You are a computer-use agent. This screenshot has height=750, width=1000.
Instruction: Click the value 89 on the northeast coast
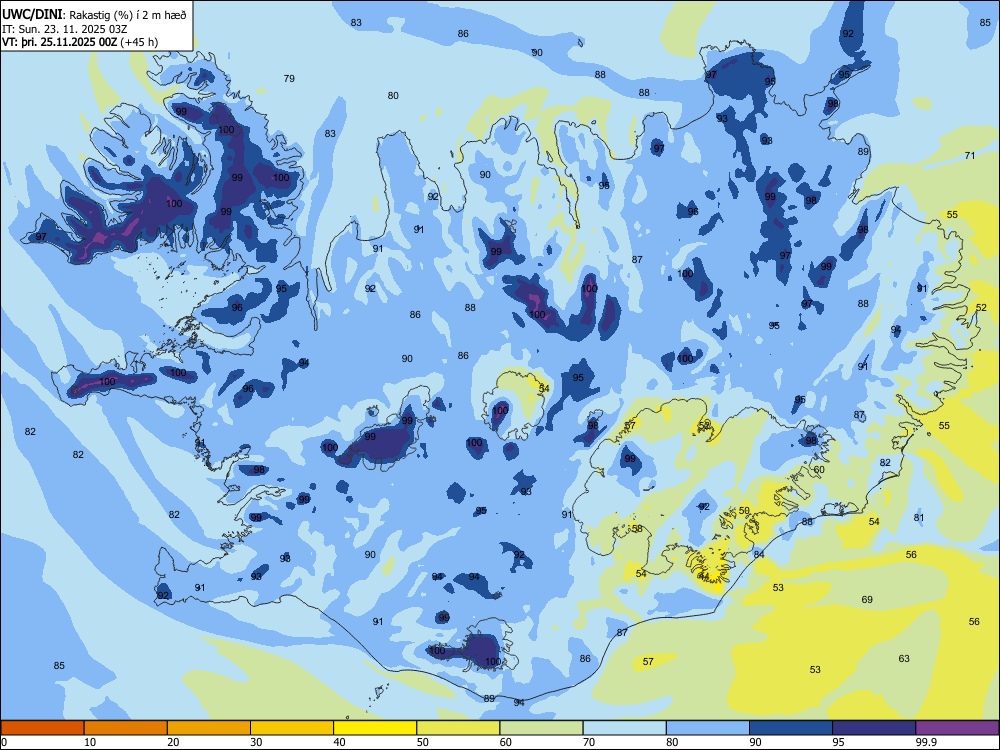coord(863,151)
